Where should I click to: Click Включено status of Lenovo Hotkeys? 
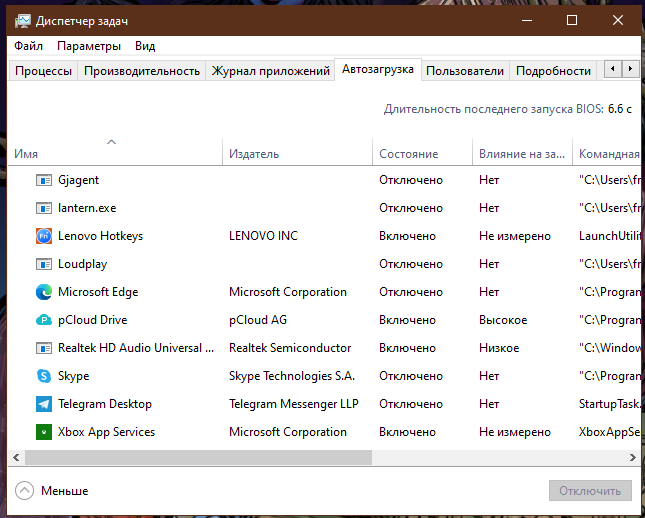pyautogui.click(x=407, y=236)
